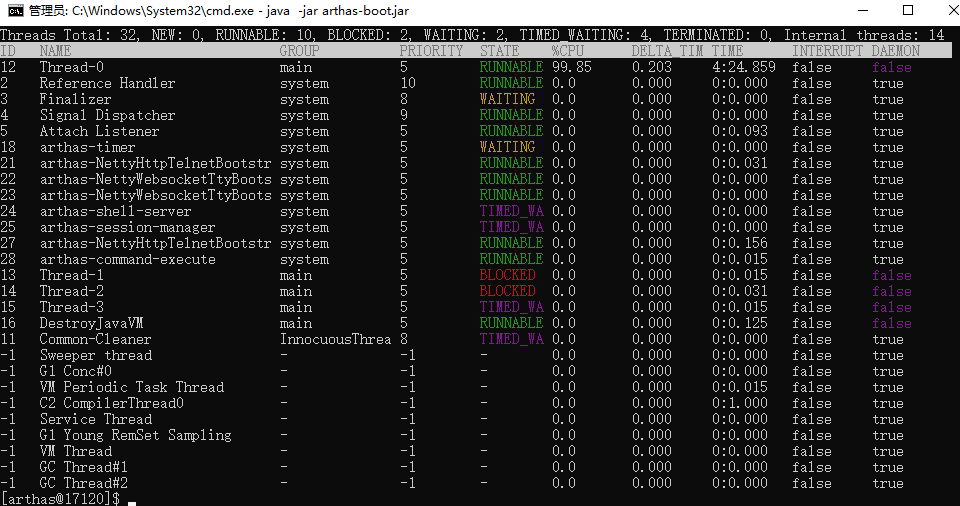This screenshot has height=506, width=960.
Task: Click the 99.85 CPU usage value
Action: pos(572,67)
